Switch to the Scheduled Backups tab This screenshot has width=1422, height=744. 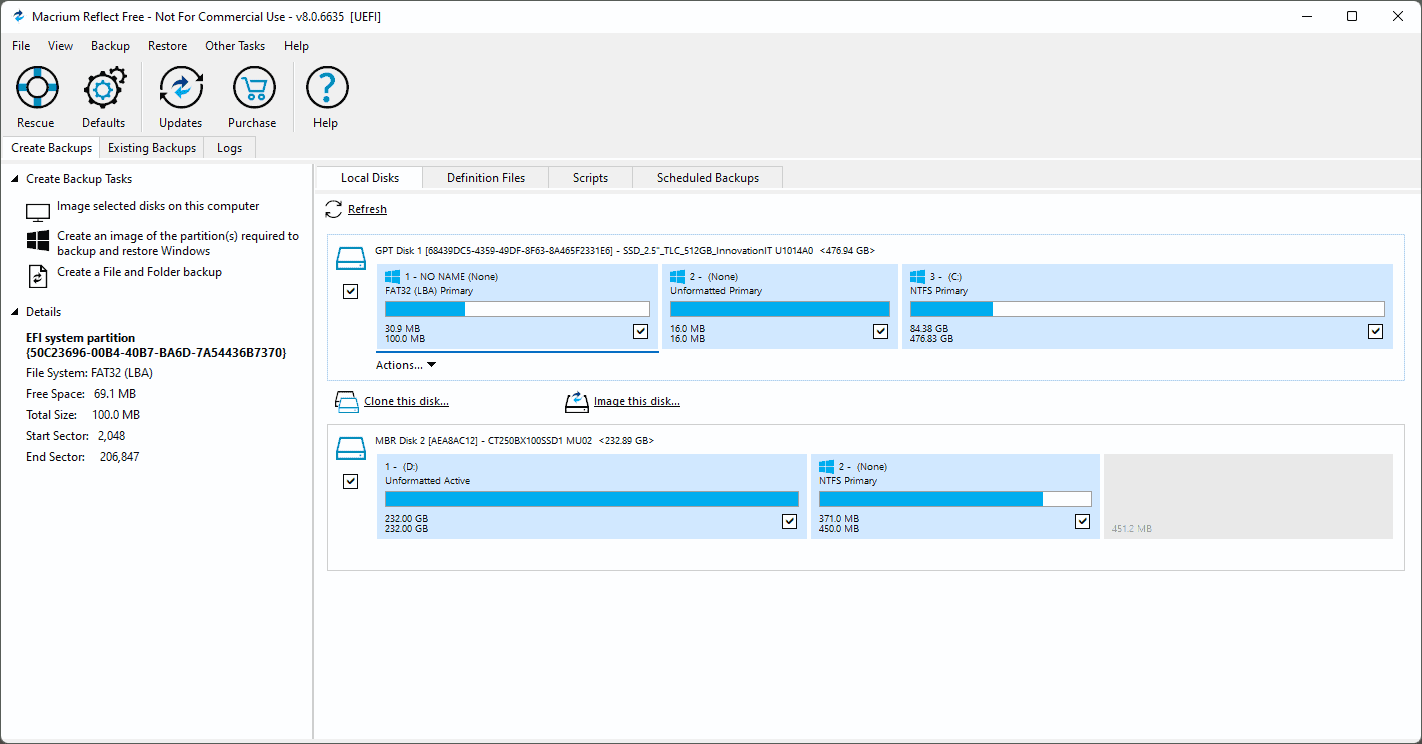(x=707, y=178)
